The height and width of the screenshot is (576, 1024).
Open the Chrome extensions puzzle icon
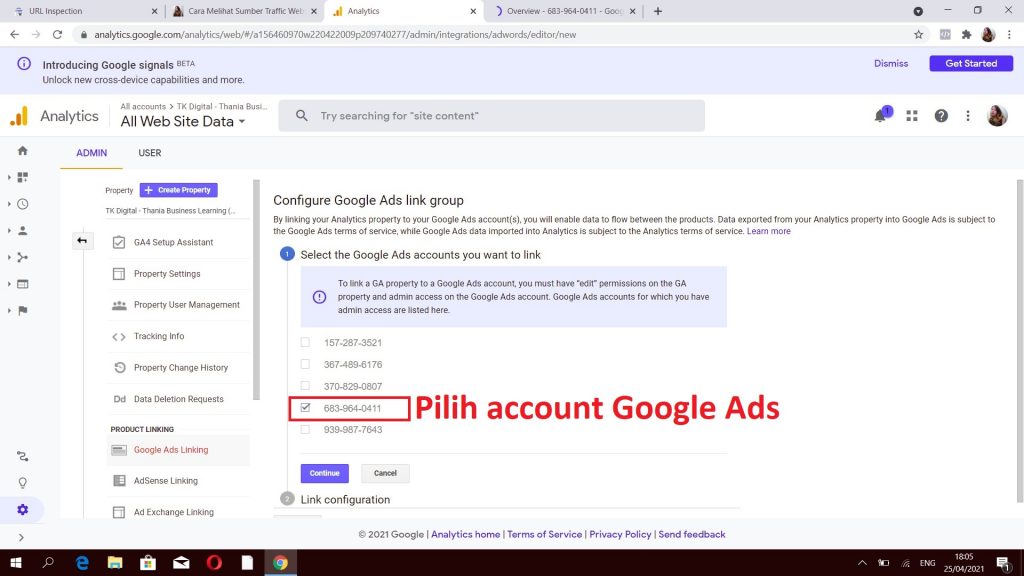pyautogui.click(x=967, y=35)
